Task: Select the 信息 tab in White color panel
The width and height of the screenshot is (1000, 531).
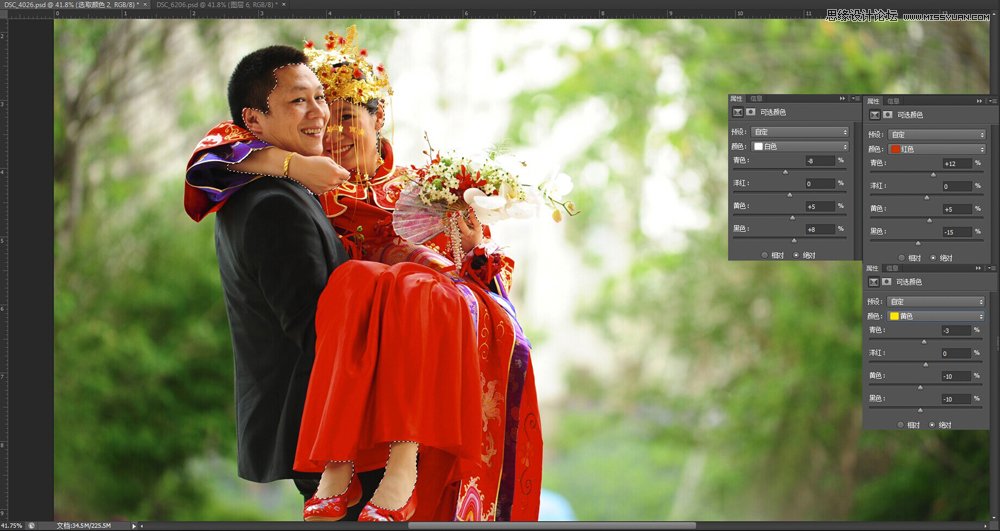Action: (x=756, y=99)
